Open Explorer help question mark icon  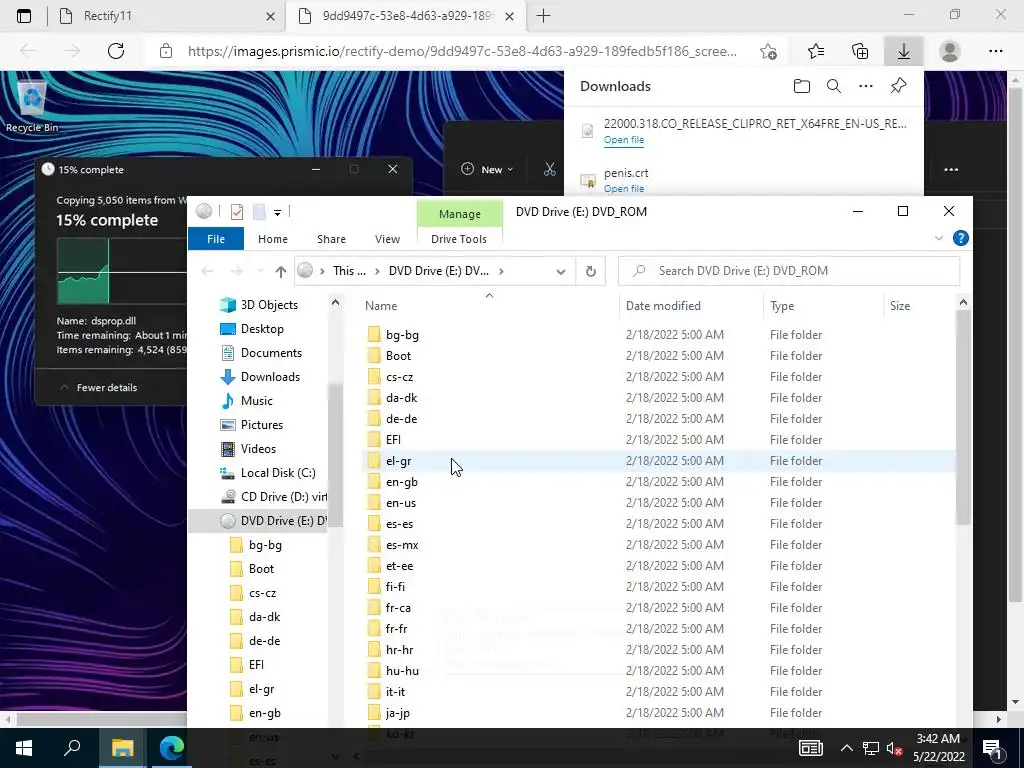click(961, 238)
